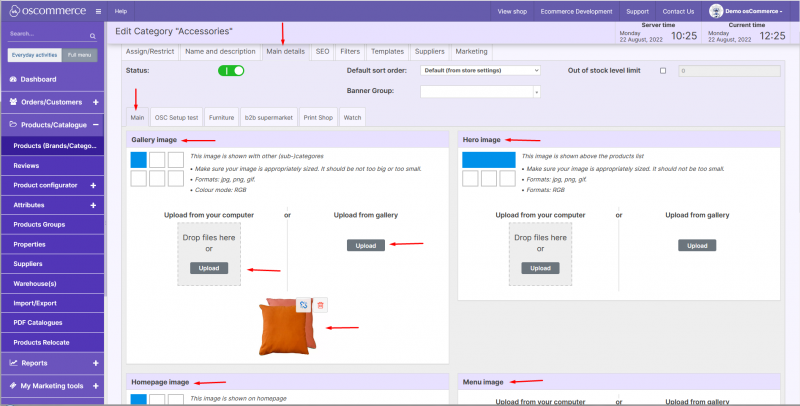Click Upload under Gallery image drop zone
The image size is (800, 406).
(209, 268)
